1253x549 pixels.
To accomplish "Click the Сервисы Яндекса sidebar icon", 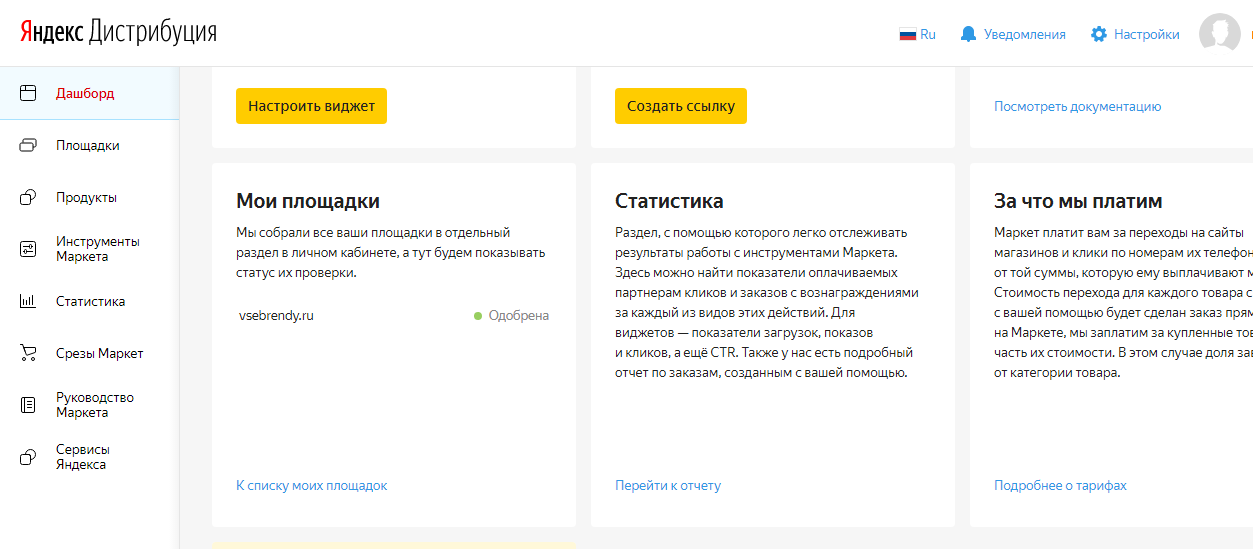I will click(28, 457).
